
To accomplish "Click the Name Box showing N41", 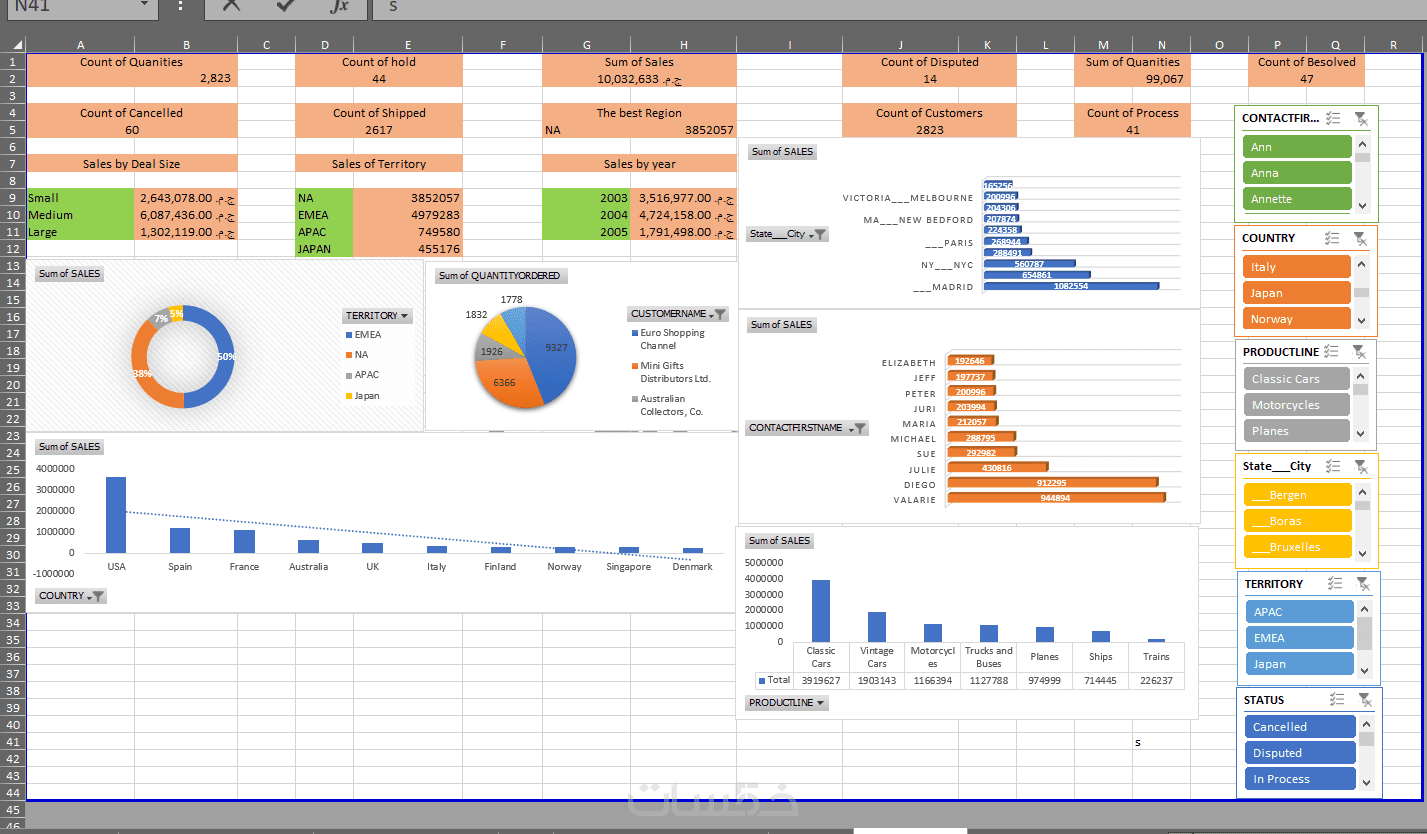I will [x=79, y=6].
